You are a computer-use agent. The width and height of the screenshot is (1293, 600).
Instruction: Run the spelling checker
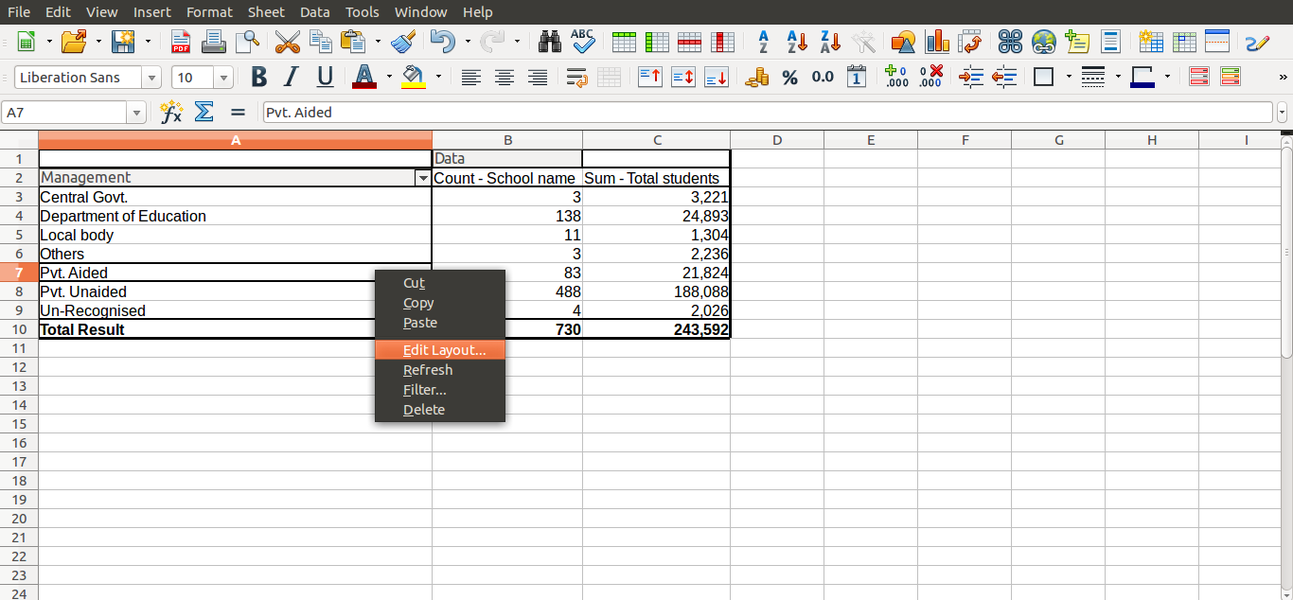[581, 42]
